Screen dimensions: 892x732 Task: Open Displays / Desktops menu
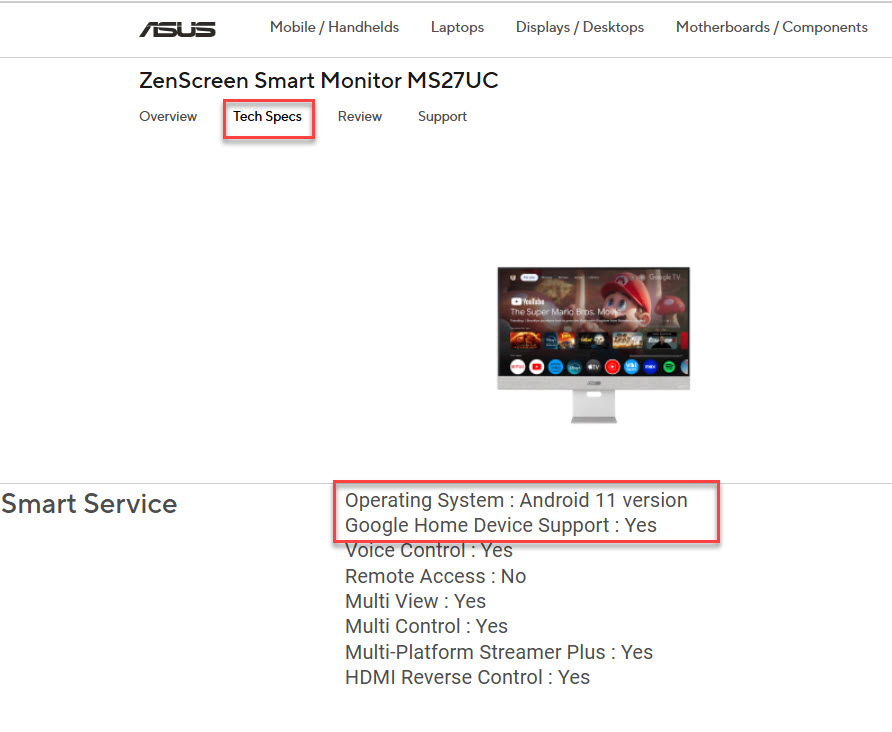point(580,27)
